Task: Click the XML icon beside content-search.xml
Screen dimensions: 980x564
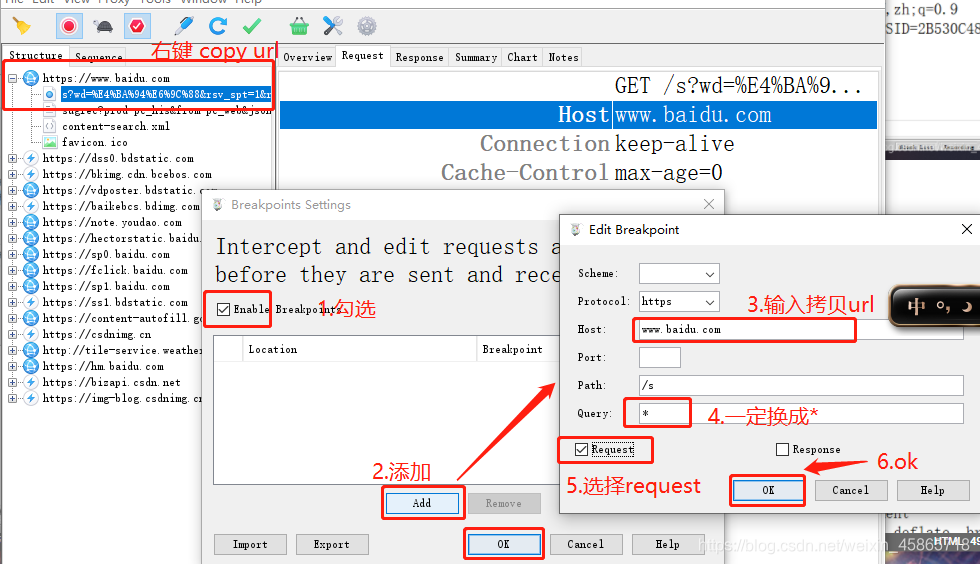Action: (50, 126)
